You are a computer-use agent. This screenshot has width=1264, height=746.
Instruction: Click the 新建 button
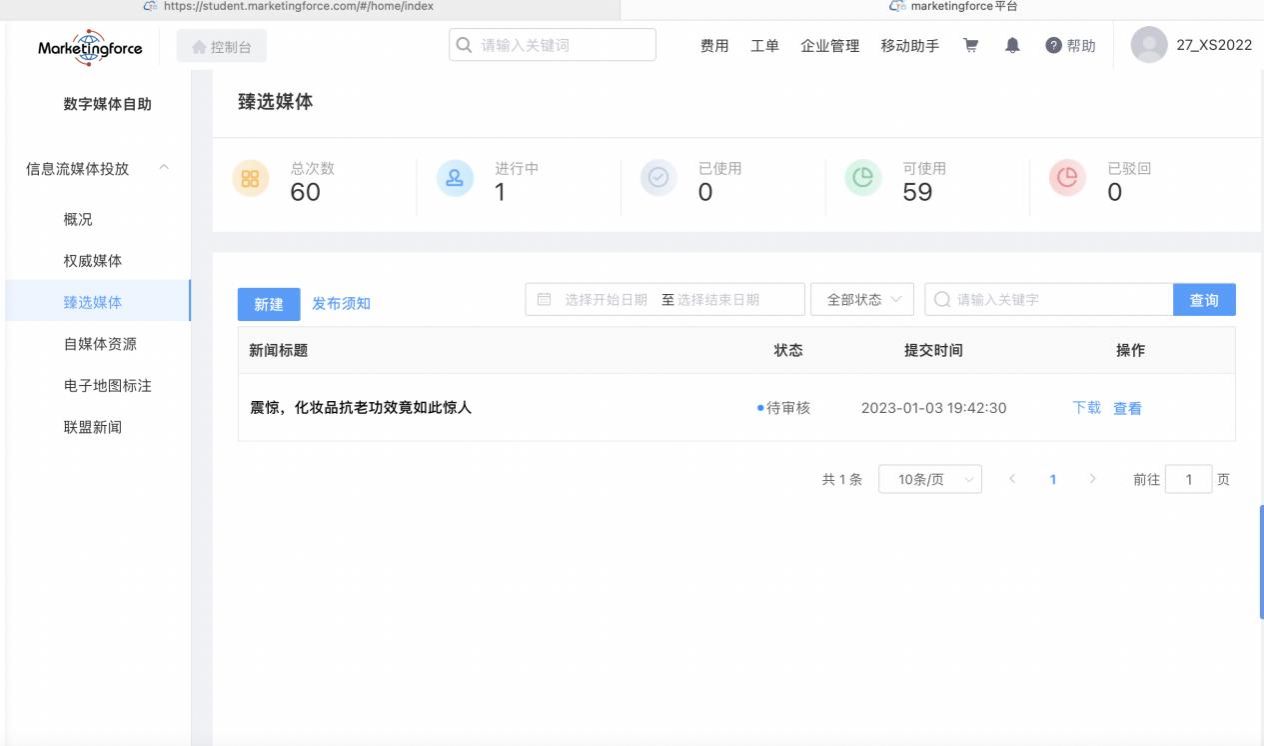268,304
